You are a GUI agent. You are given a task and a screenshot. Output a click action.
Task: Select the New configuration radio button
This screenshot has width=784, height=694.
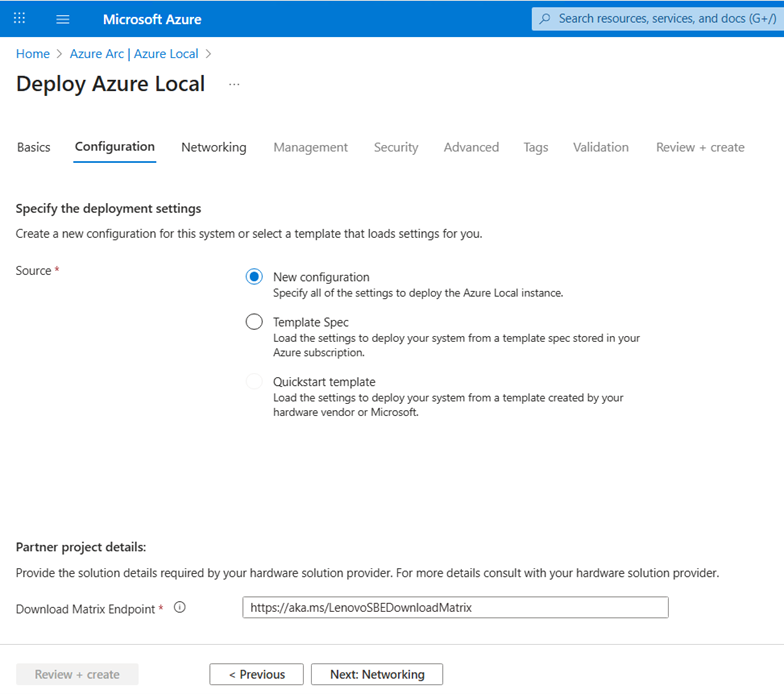click(x=254, y=276)
